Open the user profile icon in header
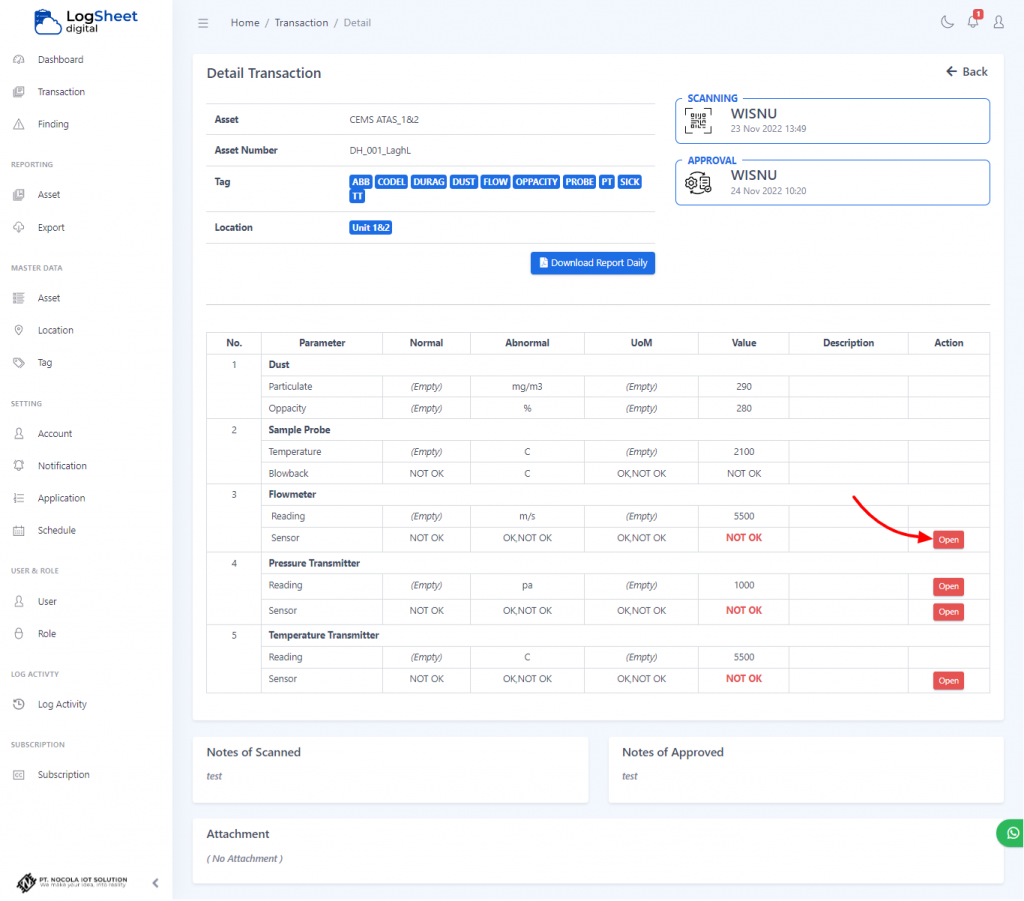 pyautogui.click(x=999, y=22)
